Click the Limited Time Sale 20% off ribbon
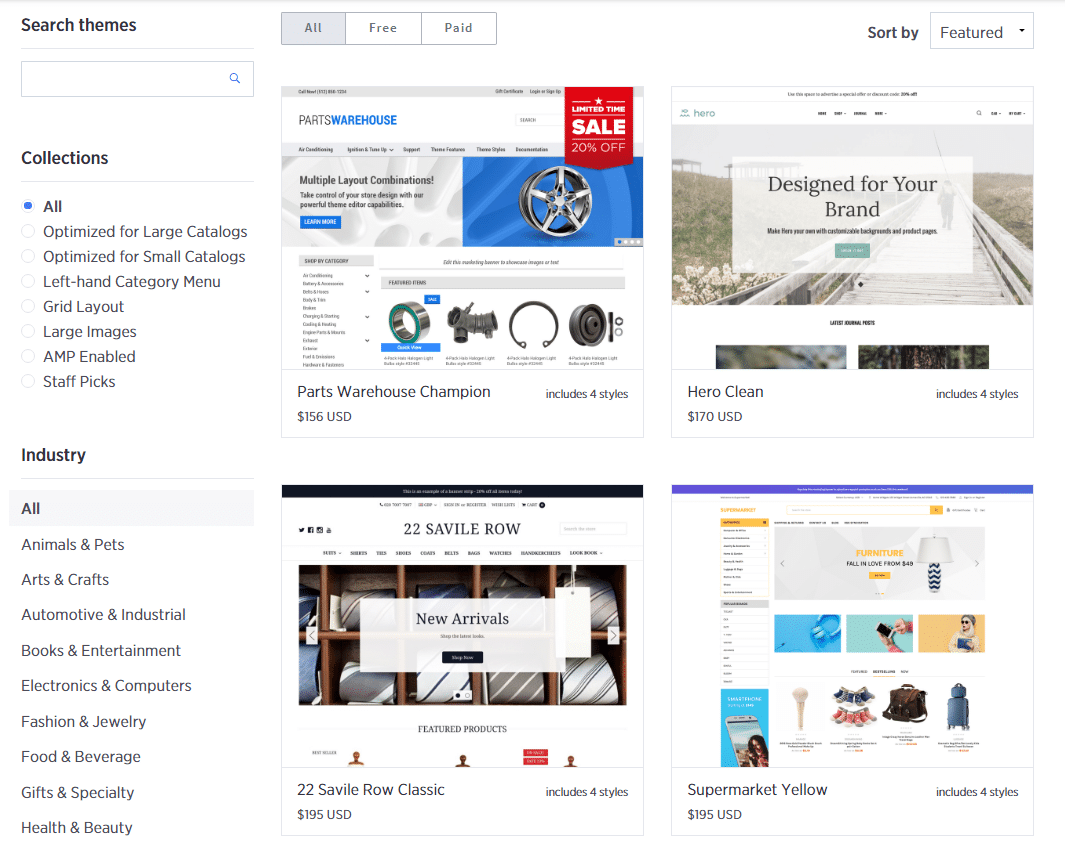Viewport: 1065px width, 846px height. pos(598,126)
